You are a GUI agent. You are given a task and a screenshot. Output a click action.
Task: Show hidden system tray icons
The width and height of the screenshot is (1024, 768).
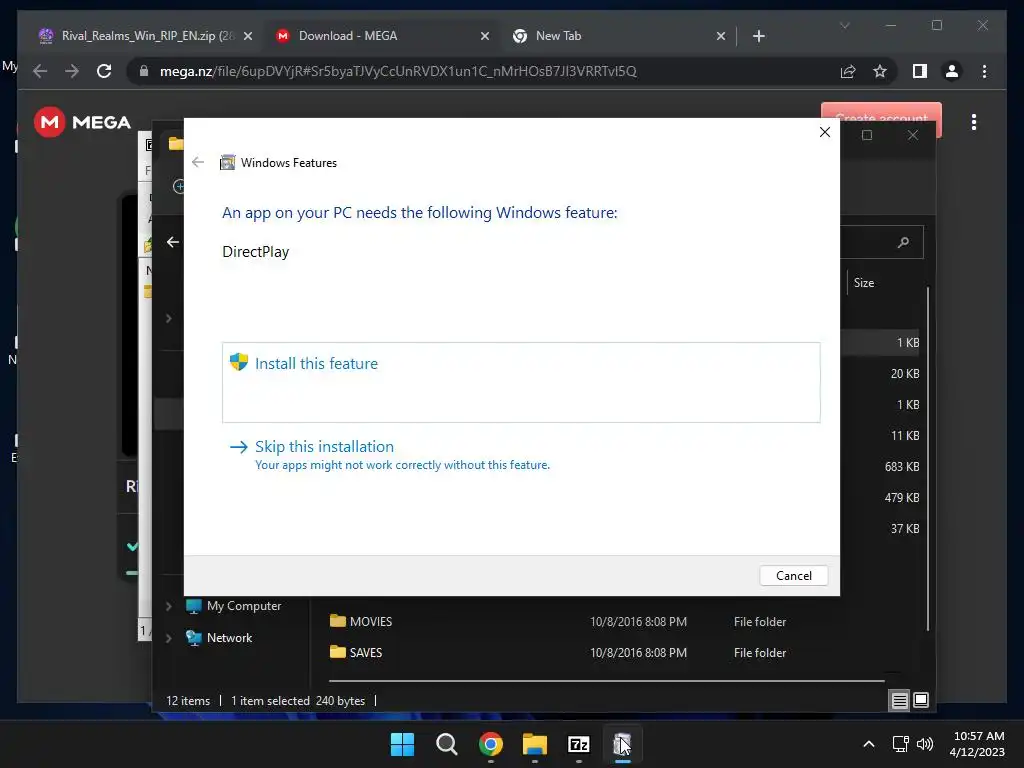point(869,744)
